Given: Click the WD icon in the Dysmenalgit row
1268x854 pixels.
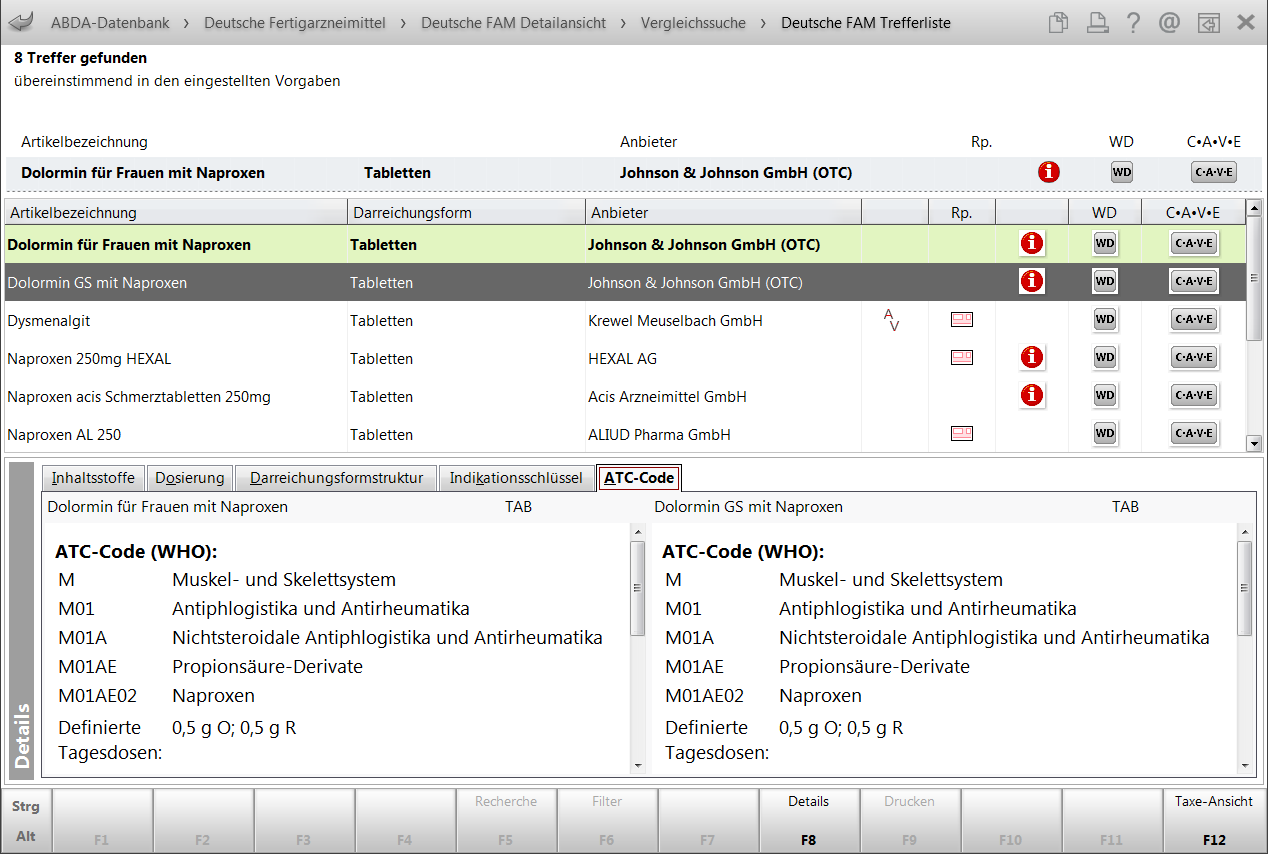Looking at the screenshot, I should 1105,319.
